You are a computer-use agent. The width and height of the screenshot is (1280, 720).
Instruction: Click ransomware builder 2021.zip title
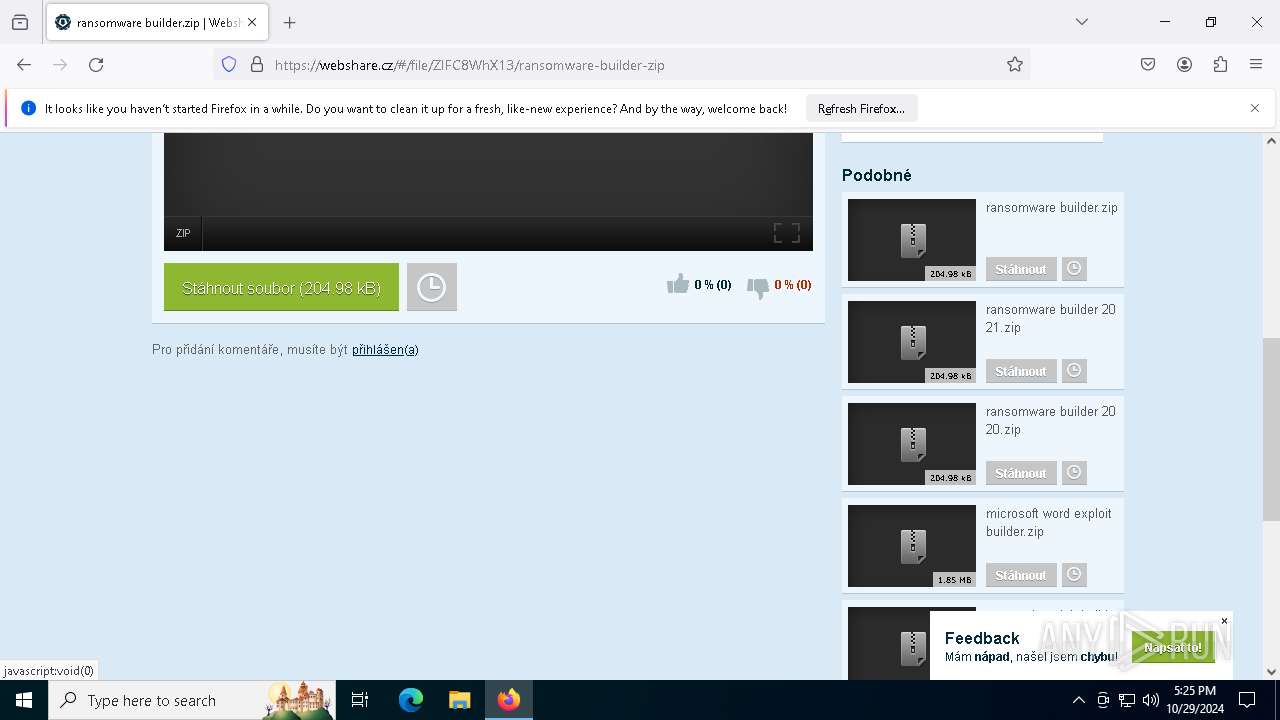coord(1051,319)
